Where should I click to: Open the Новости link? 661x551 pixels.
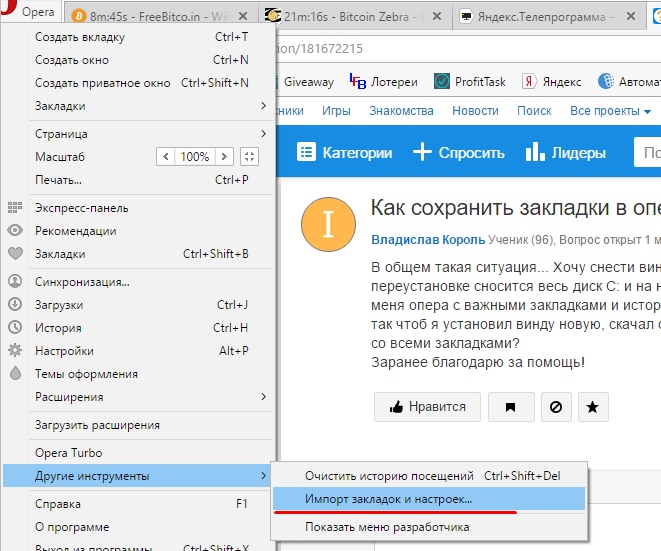475,111
